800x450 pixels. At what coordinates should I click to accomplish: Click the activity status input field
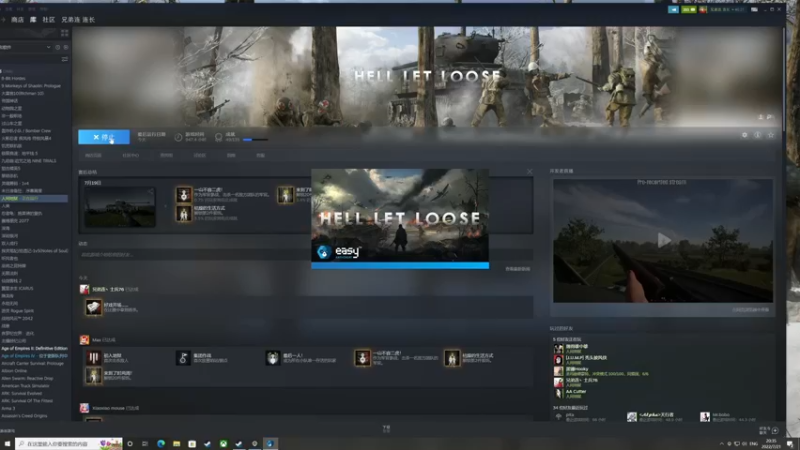306,254
